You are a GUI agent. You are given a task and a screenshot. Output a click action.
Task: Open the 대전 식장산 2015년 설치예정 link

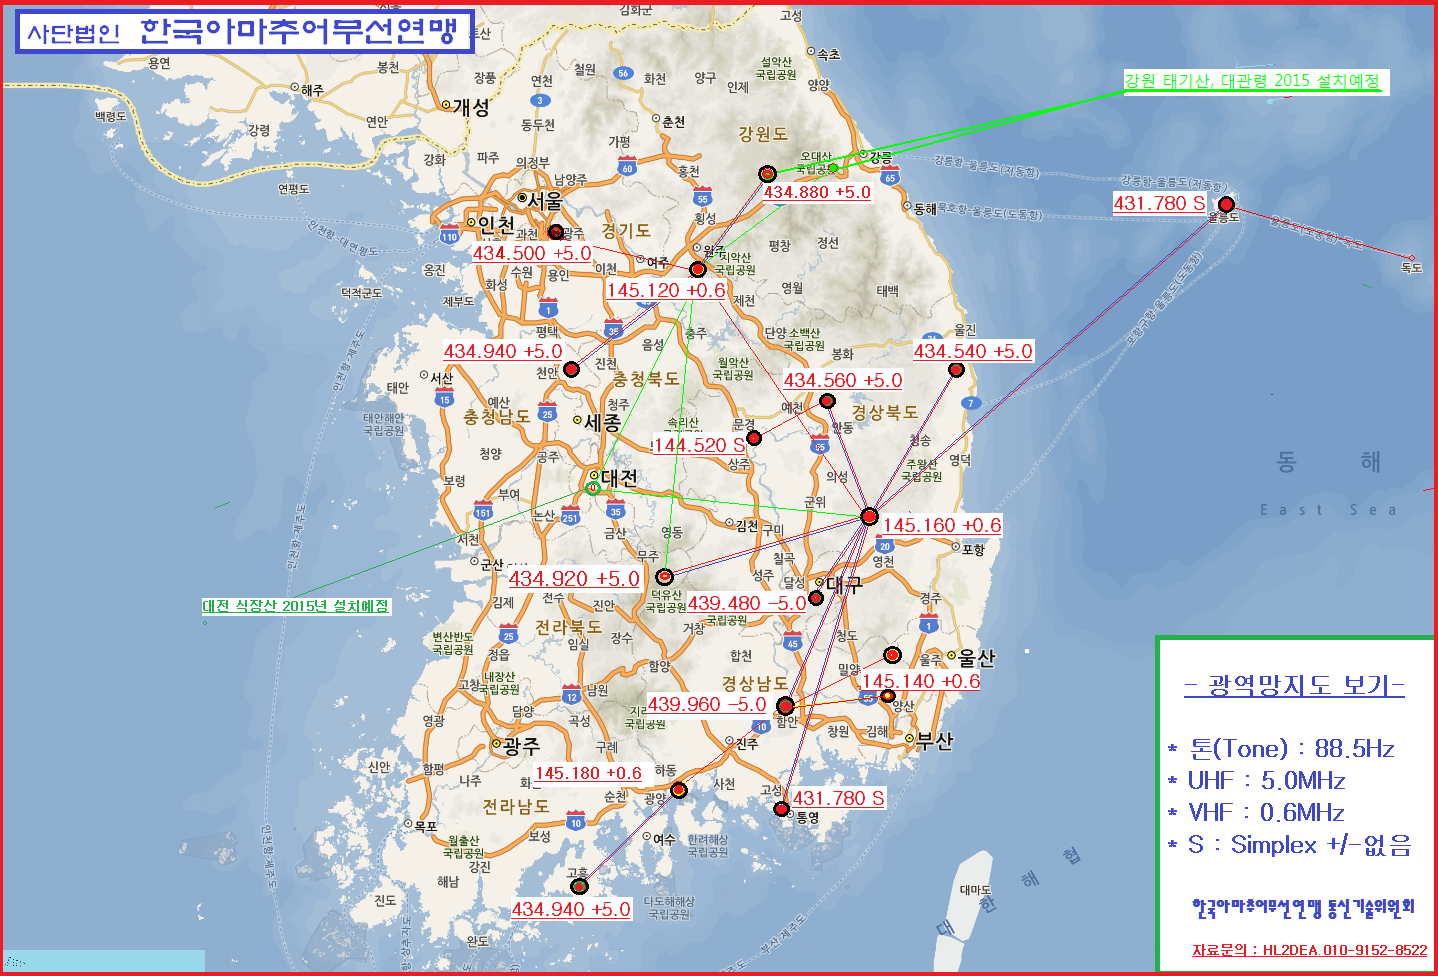point(295,606)
